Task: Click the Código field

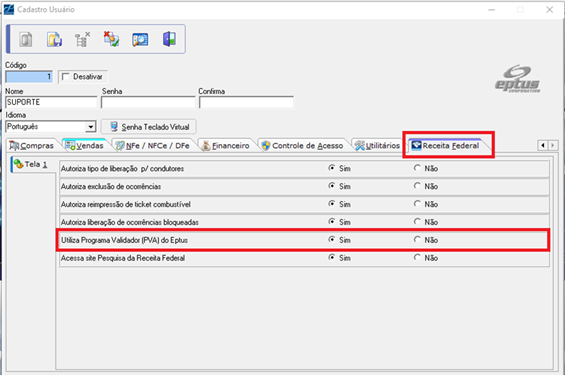Action: click(29, 77)
